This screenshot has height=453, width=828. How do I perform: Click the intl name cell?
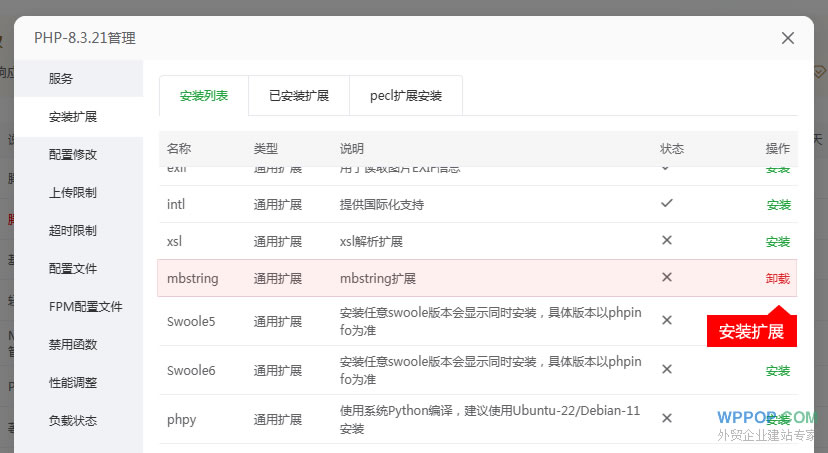tap(176, 204)
